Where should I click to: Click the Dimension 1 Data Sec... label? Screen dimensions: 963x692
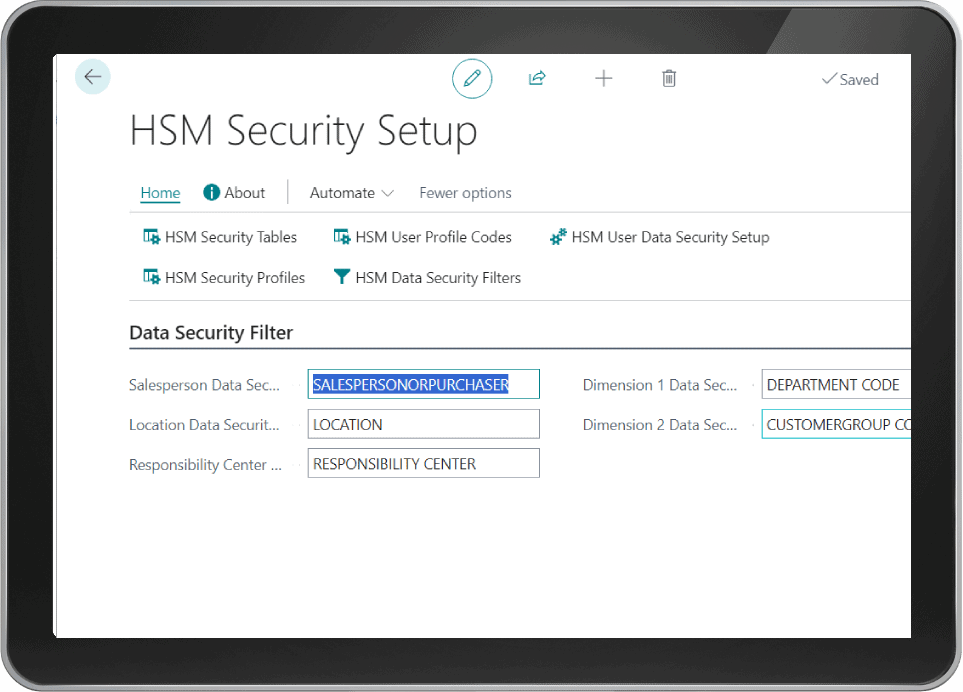[x=660, y=385]
